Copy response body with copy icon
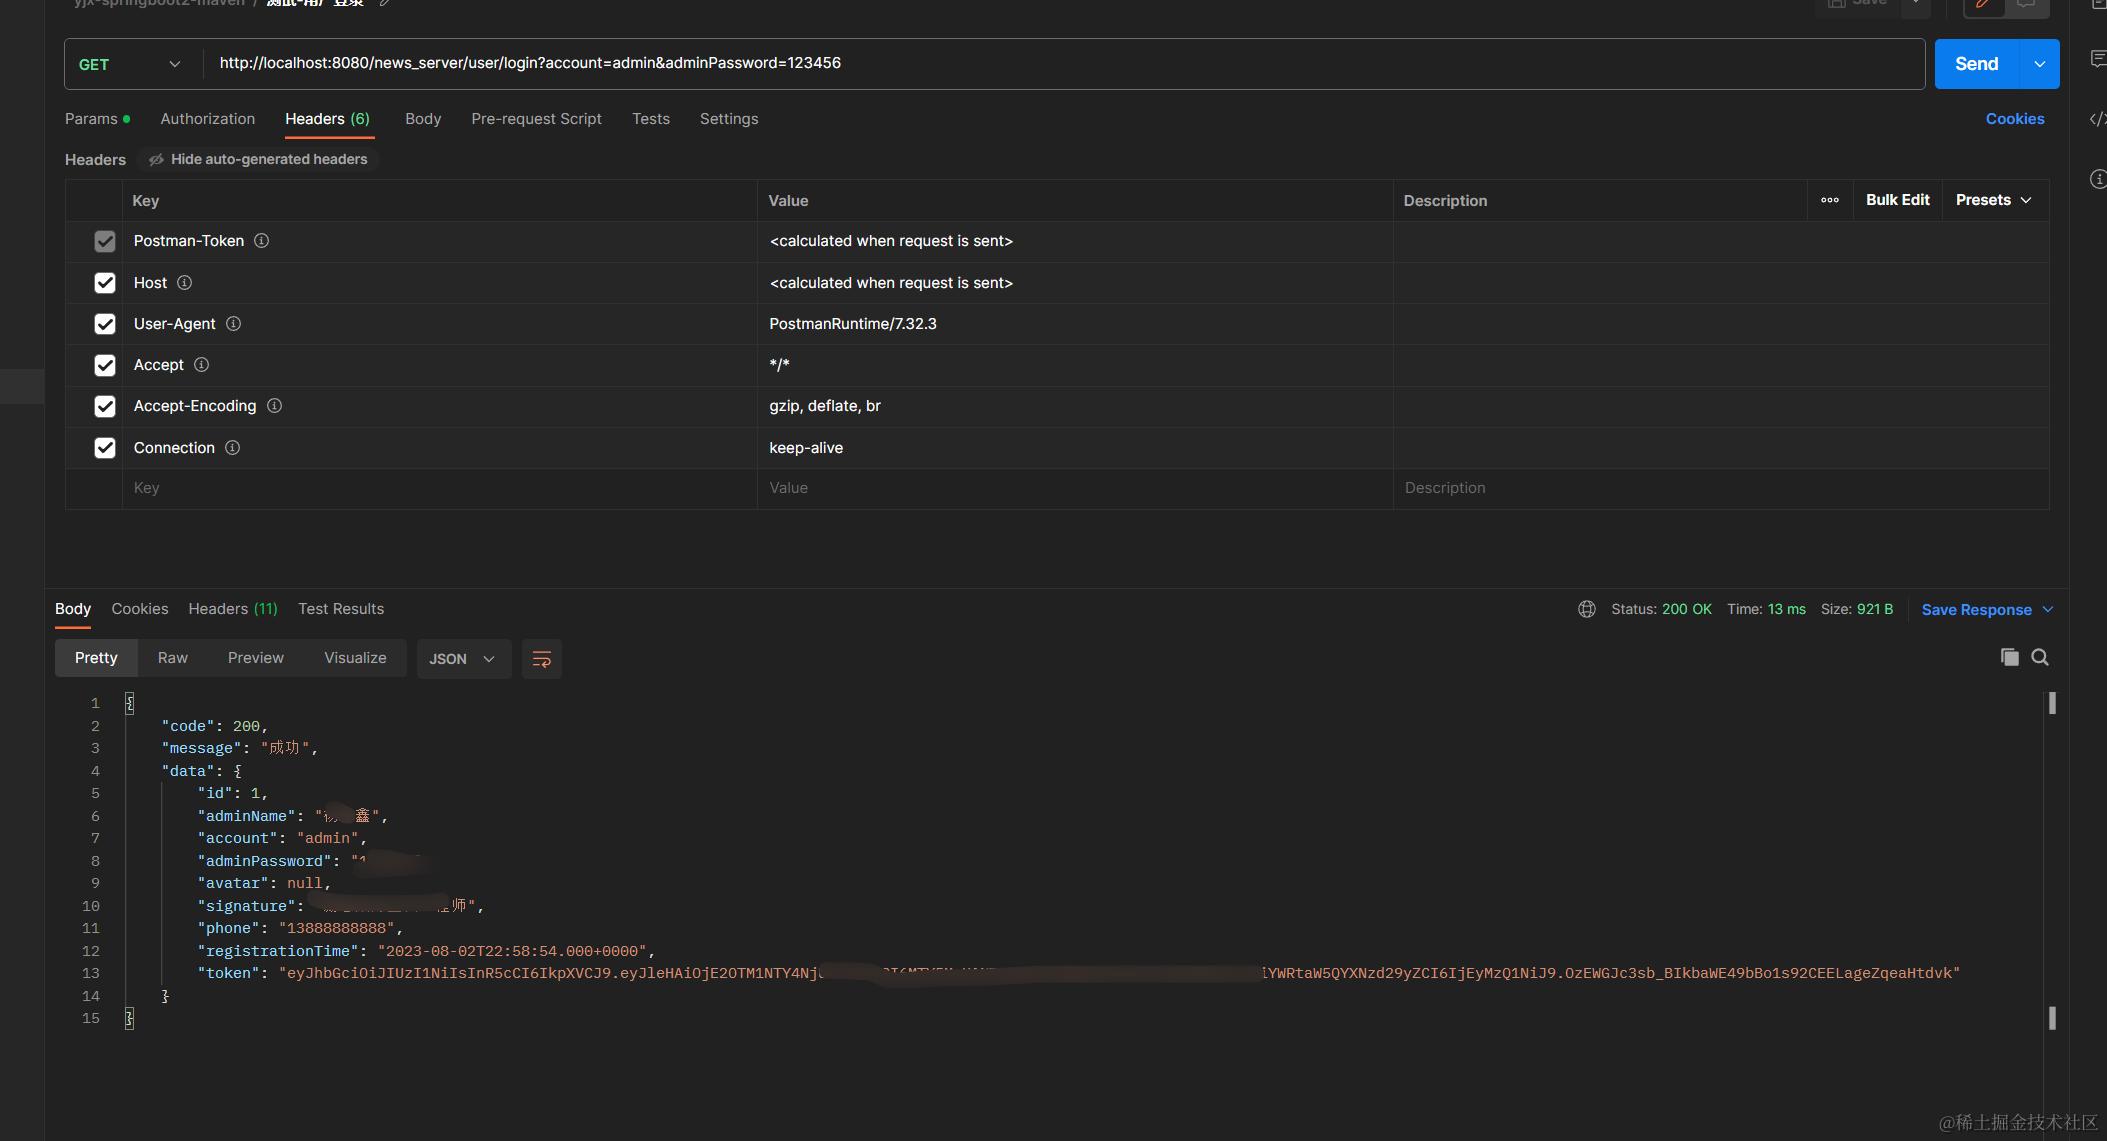 click(x=2009, y=657)
